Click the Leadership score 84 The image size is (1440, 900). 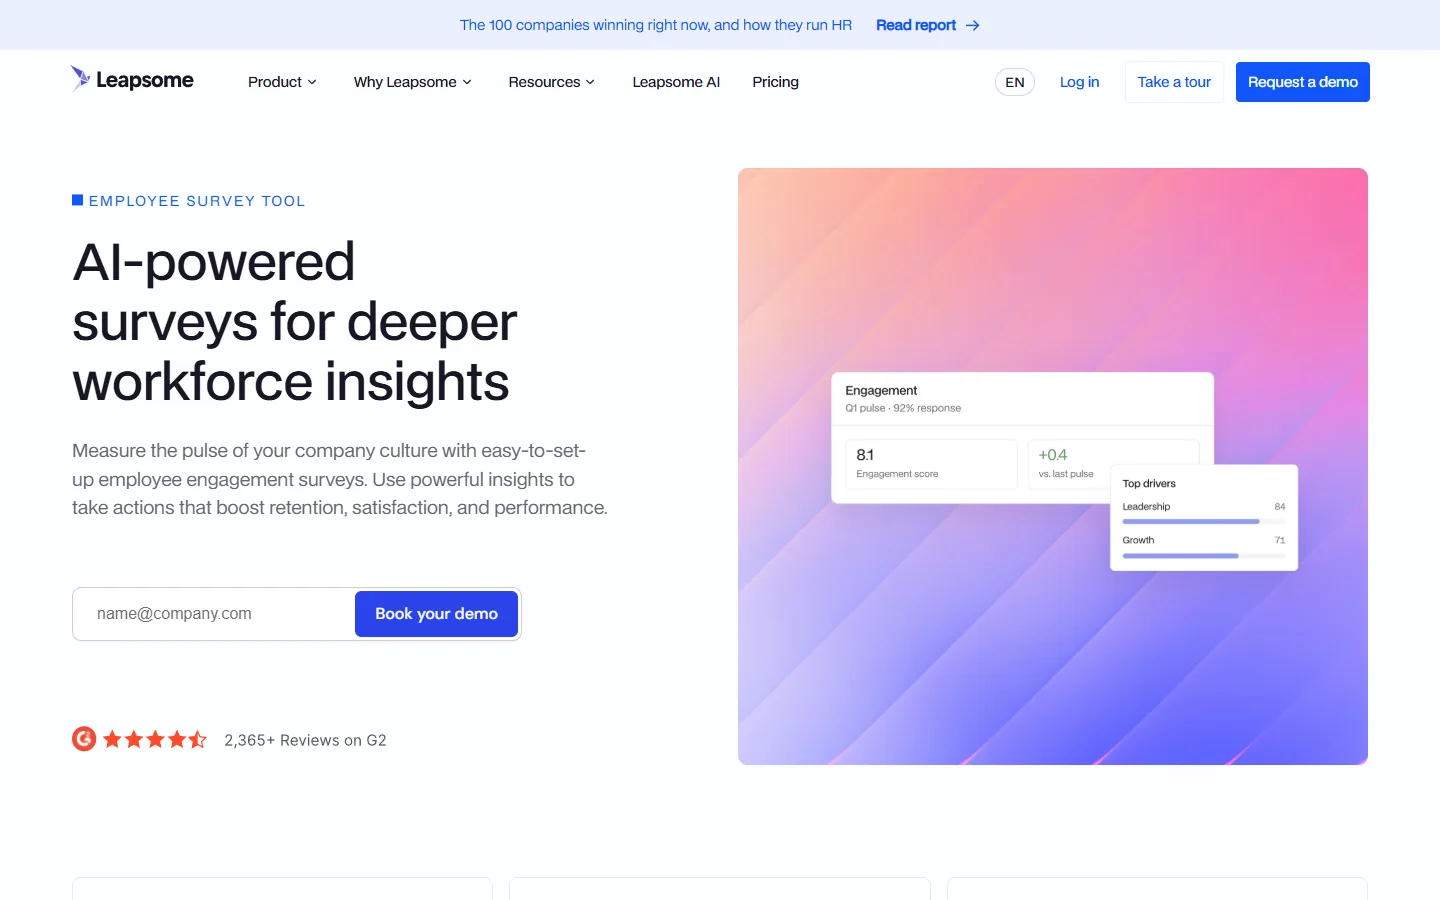pyautogui.click(x=1280, y=507)
